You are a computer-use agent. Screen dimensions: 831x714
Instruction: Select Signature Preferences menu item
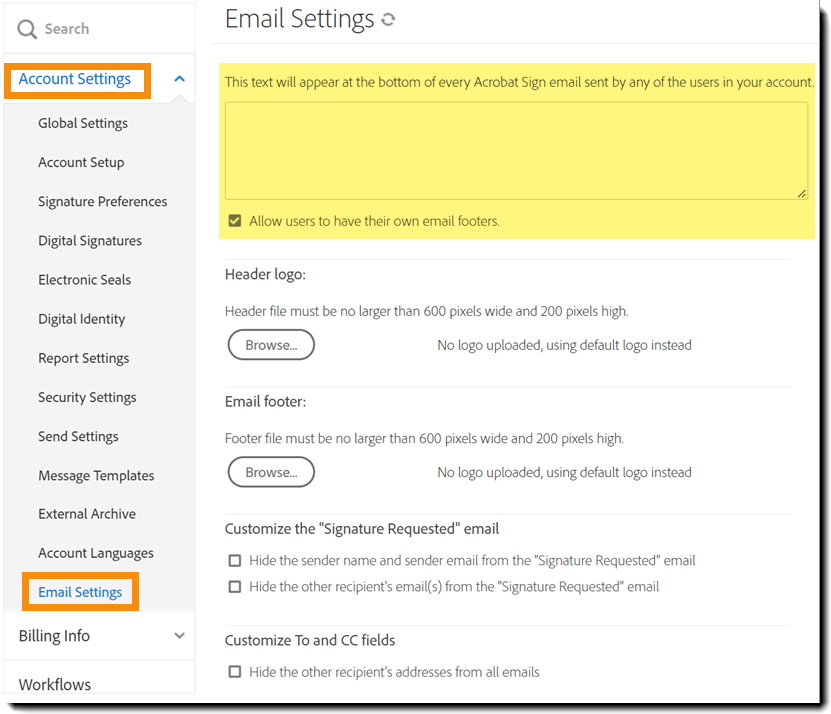tap(102, 201)
